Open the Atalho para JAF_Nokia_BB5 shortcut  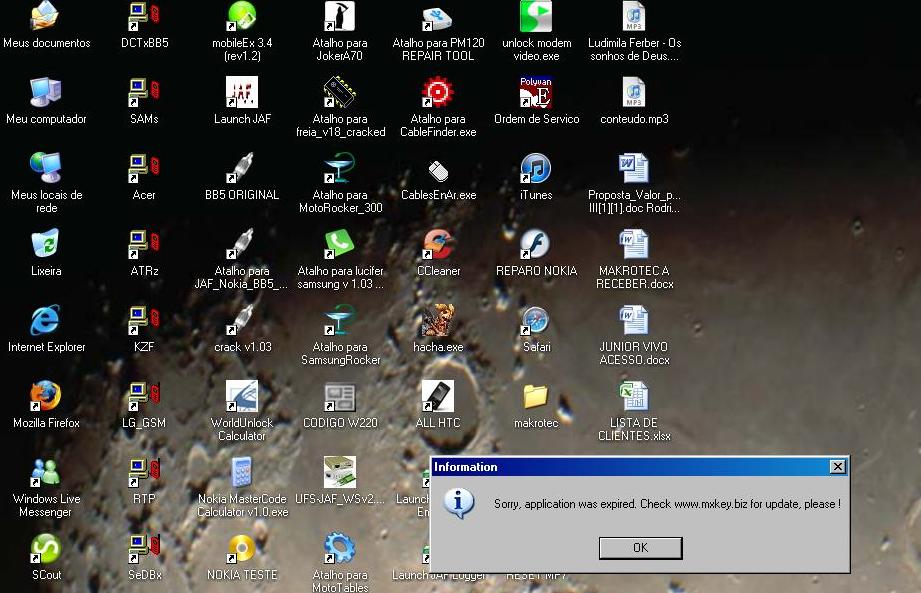coord(242,244)
